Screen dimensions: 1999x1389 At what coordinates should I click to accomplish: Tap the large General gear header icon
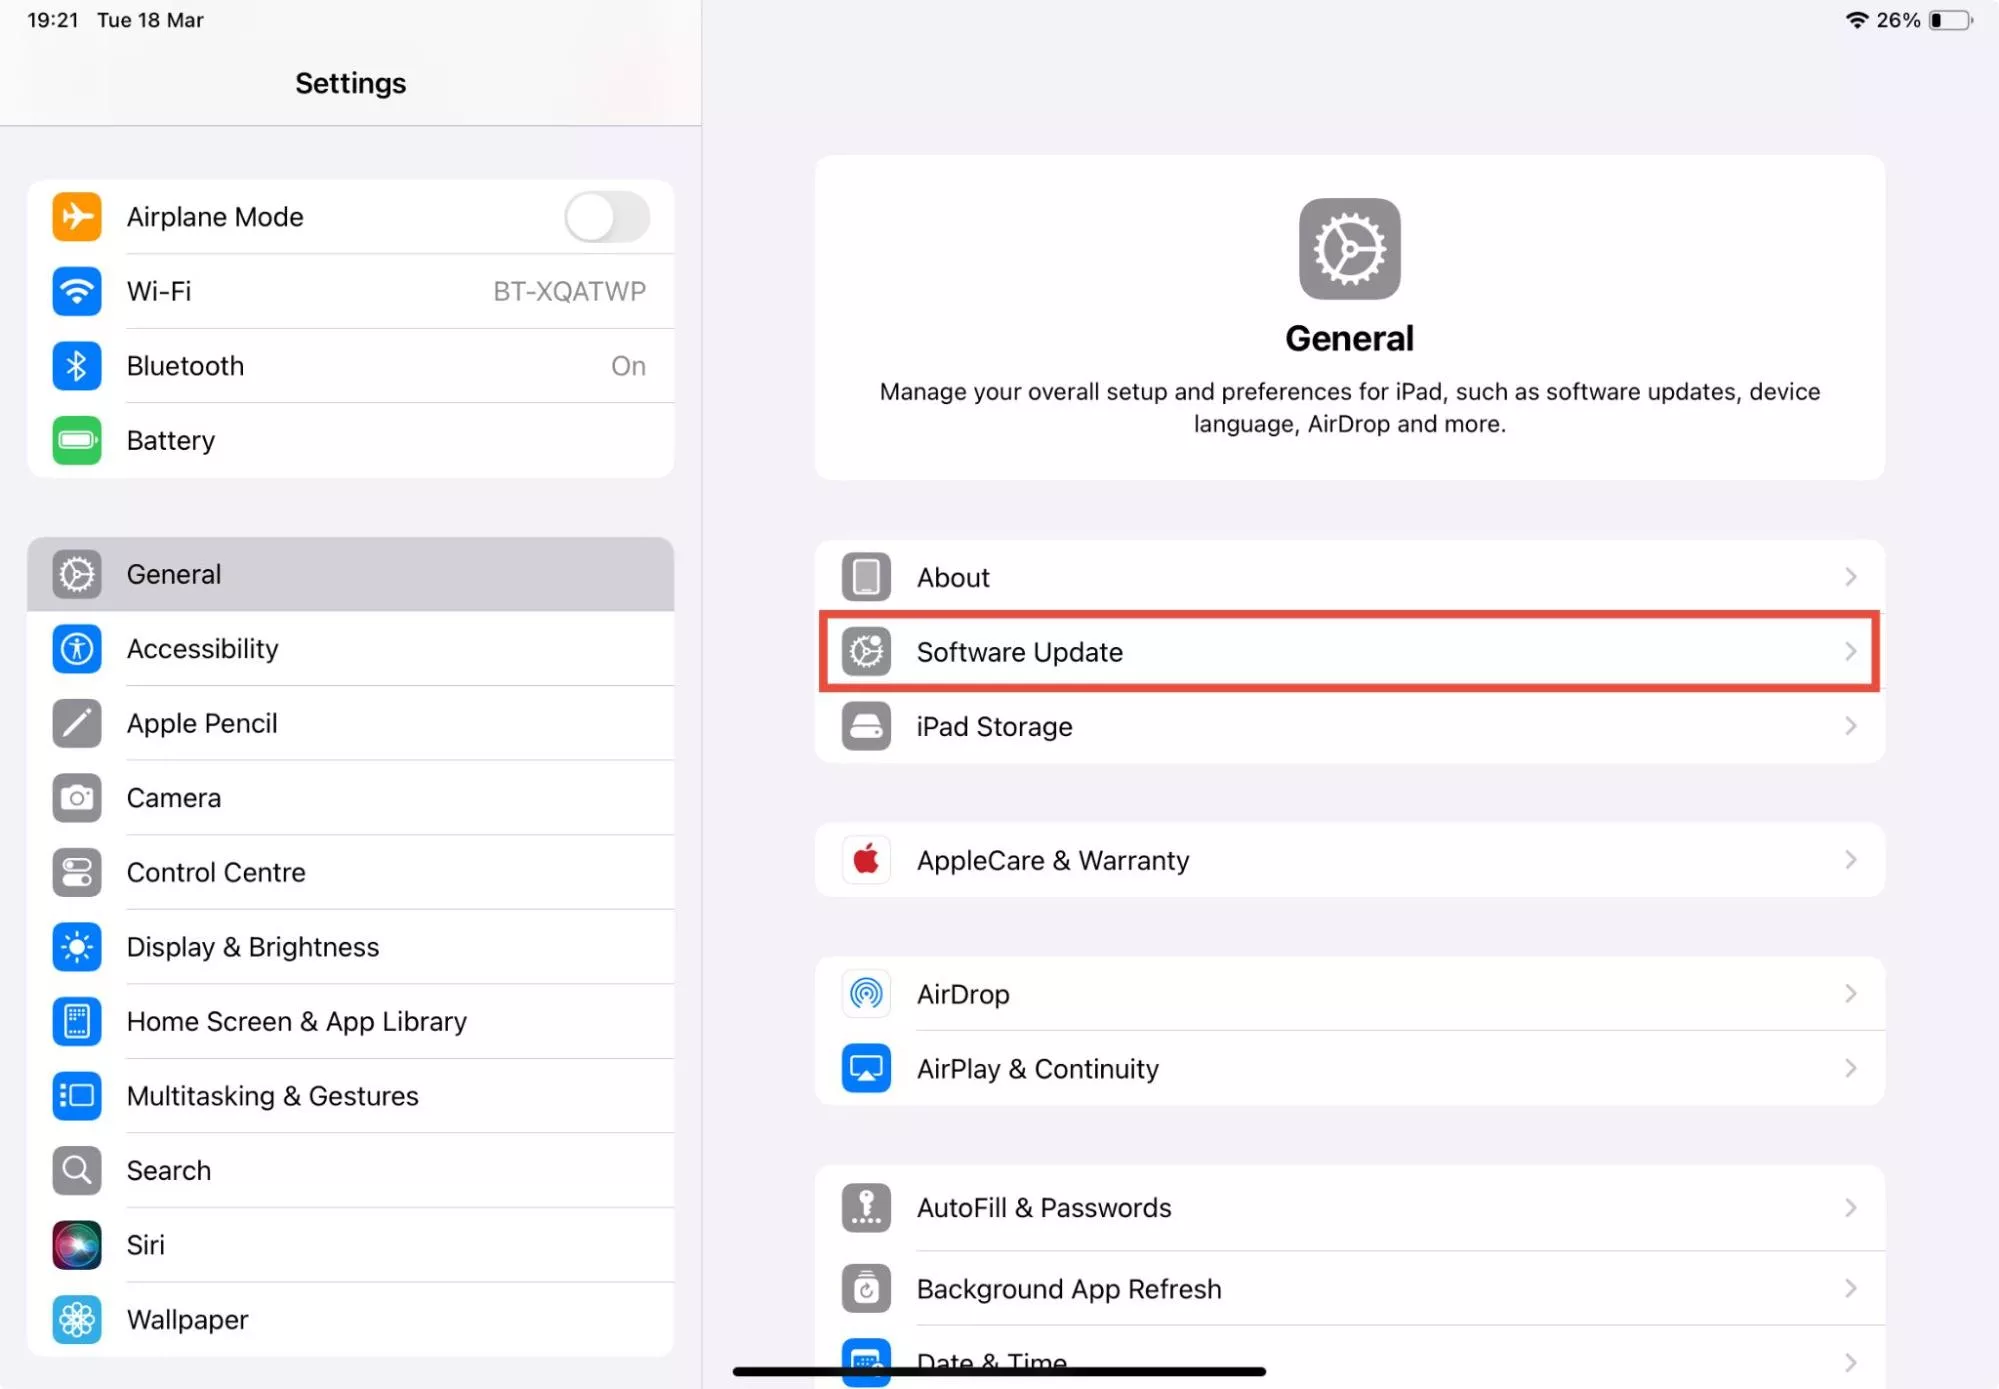coord(1349,249)
